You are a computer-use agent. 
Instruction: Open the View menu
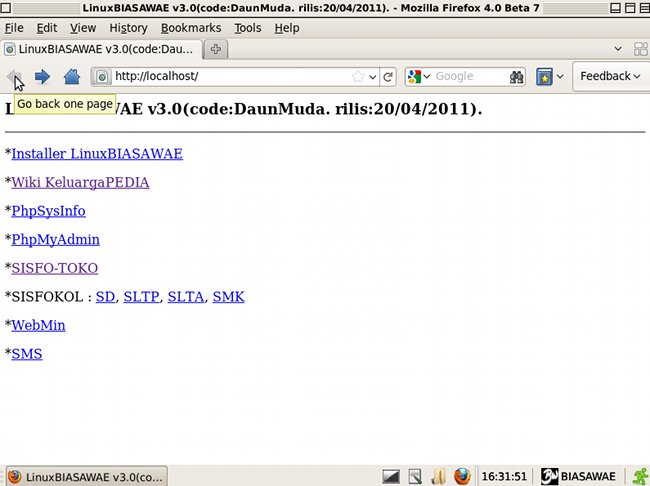point(83,28)
